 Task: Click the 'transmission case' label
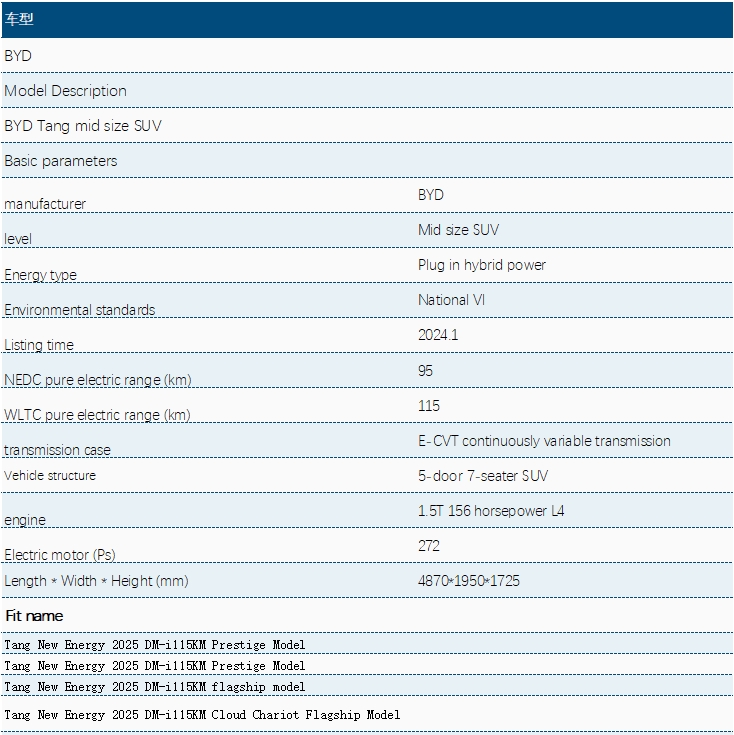57,450
